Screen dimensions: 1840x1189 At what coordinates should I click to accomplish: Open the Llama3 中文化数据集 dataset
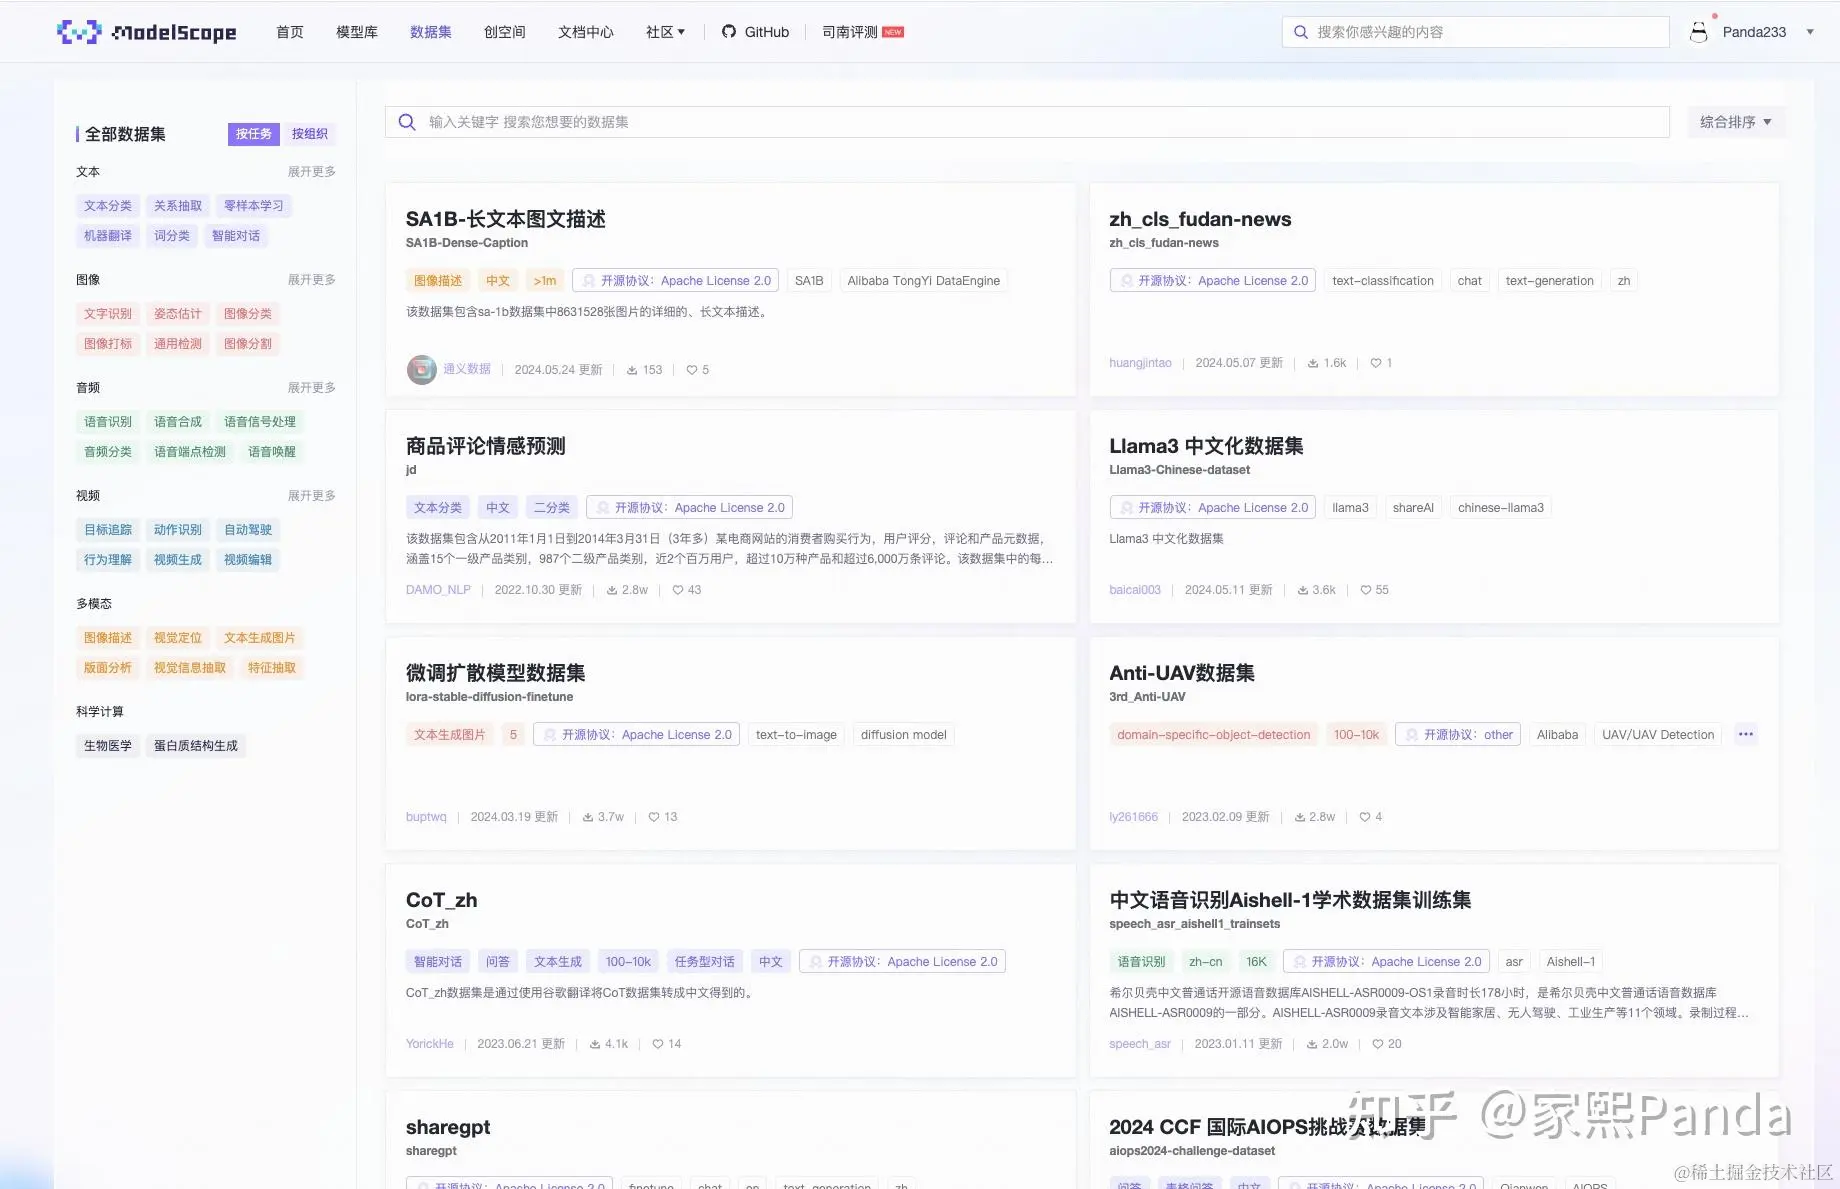click(1206, 446)
